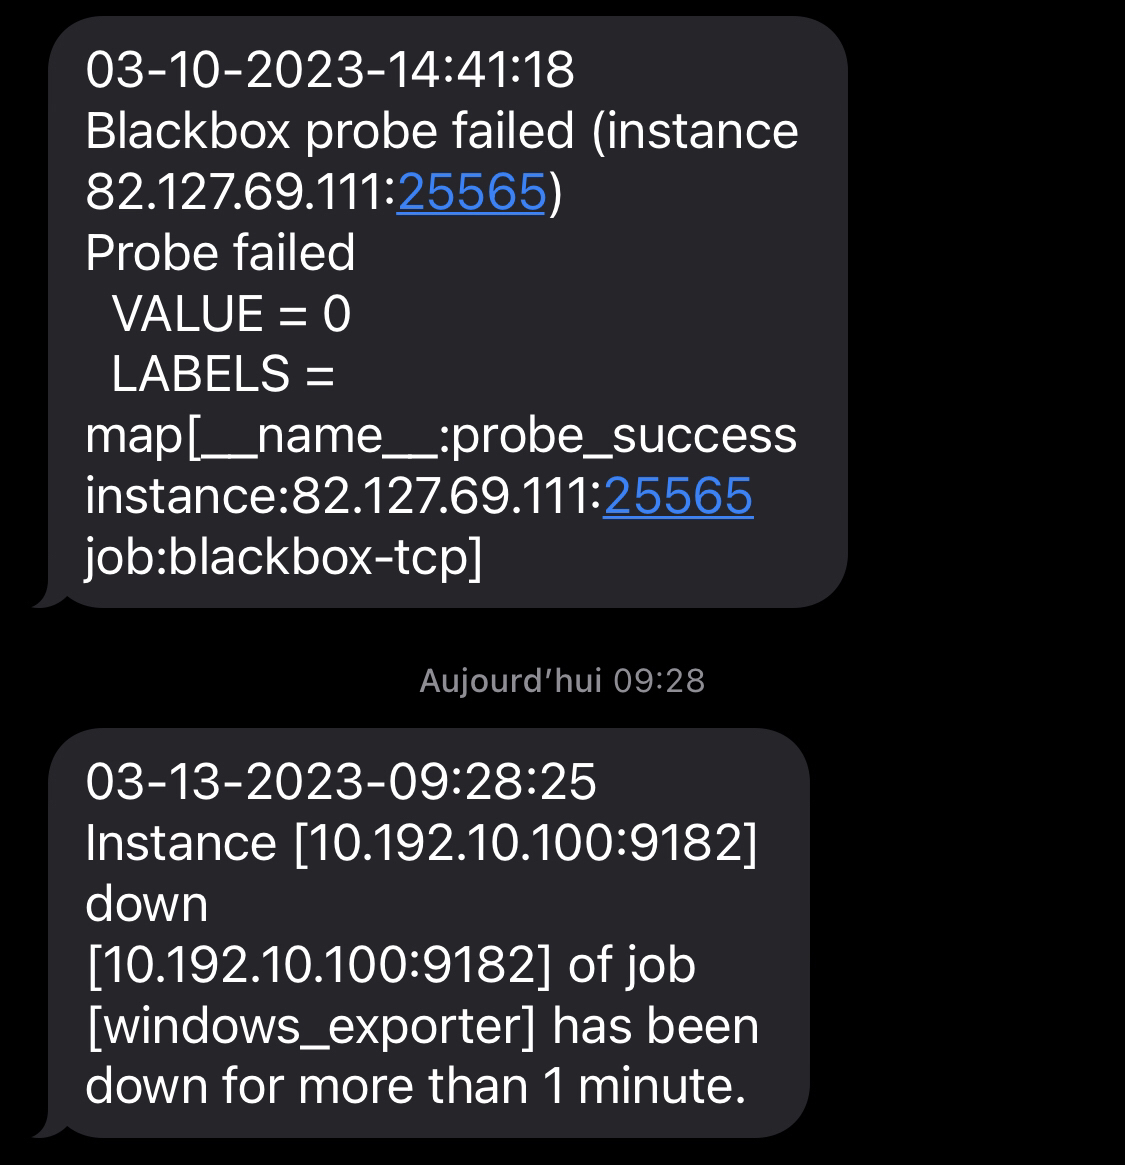Image resolution: width=1125 pixels, height=1165 pixels.
Task: Tap the 03-10-2023-14:41:18 date line
Action: point(330,70)
